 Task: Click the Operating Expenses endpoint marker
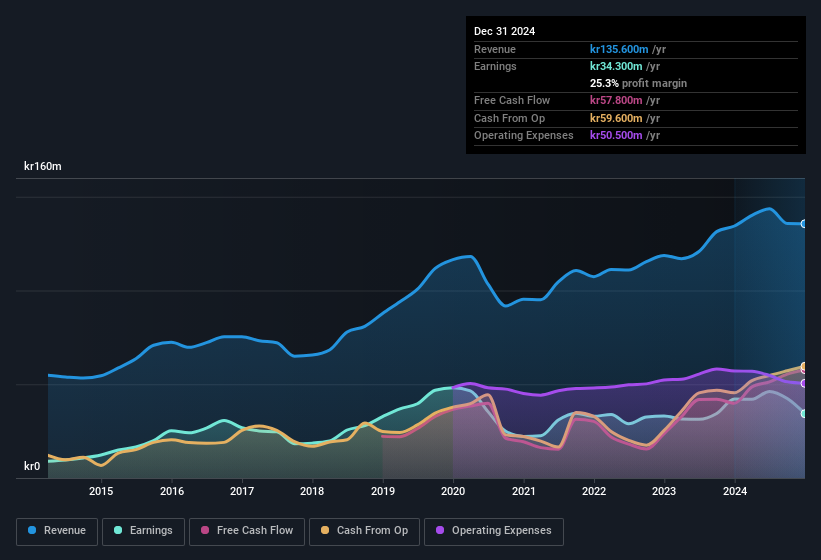point(804,384)
